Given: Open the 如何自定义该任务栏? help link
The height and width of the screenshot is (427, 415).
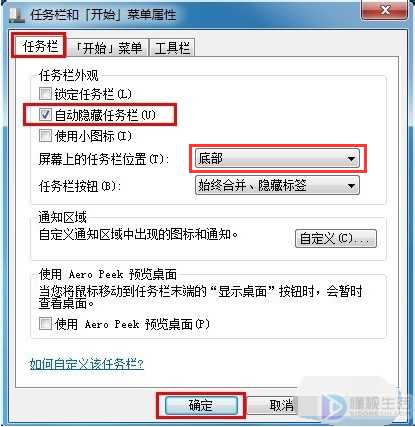Looking at the screenshot, I should pos(87,364).
